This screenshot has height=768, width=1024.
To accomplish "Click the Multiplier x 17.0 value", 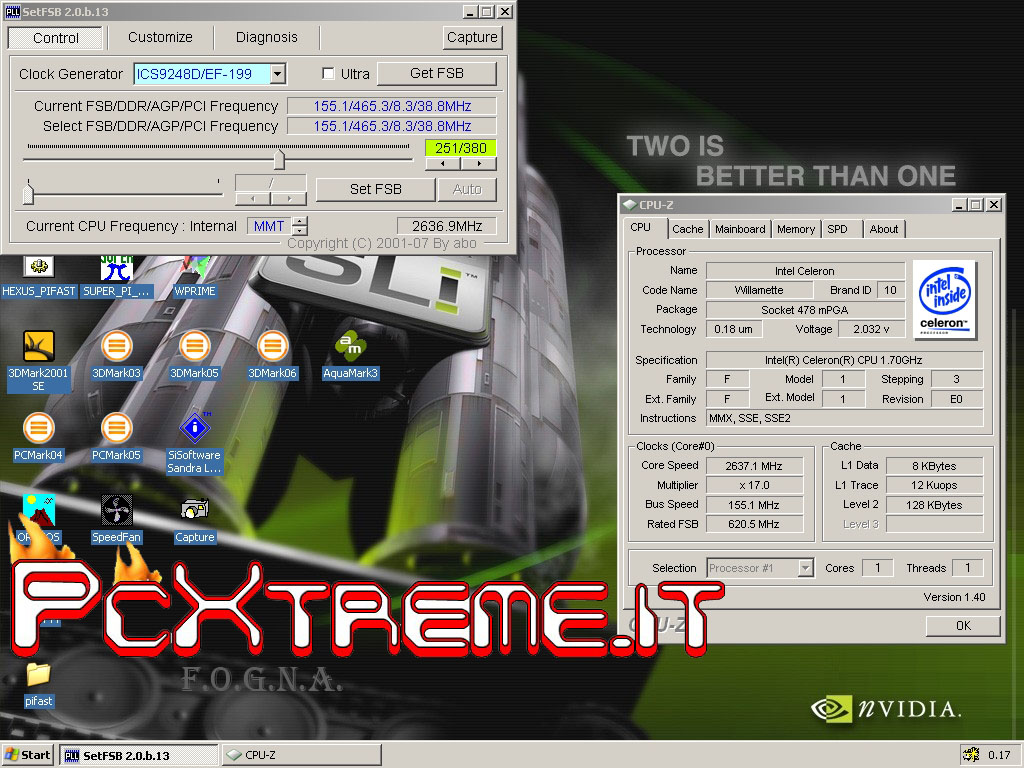I will [x=754, y=485].
